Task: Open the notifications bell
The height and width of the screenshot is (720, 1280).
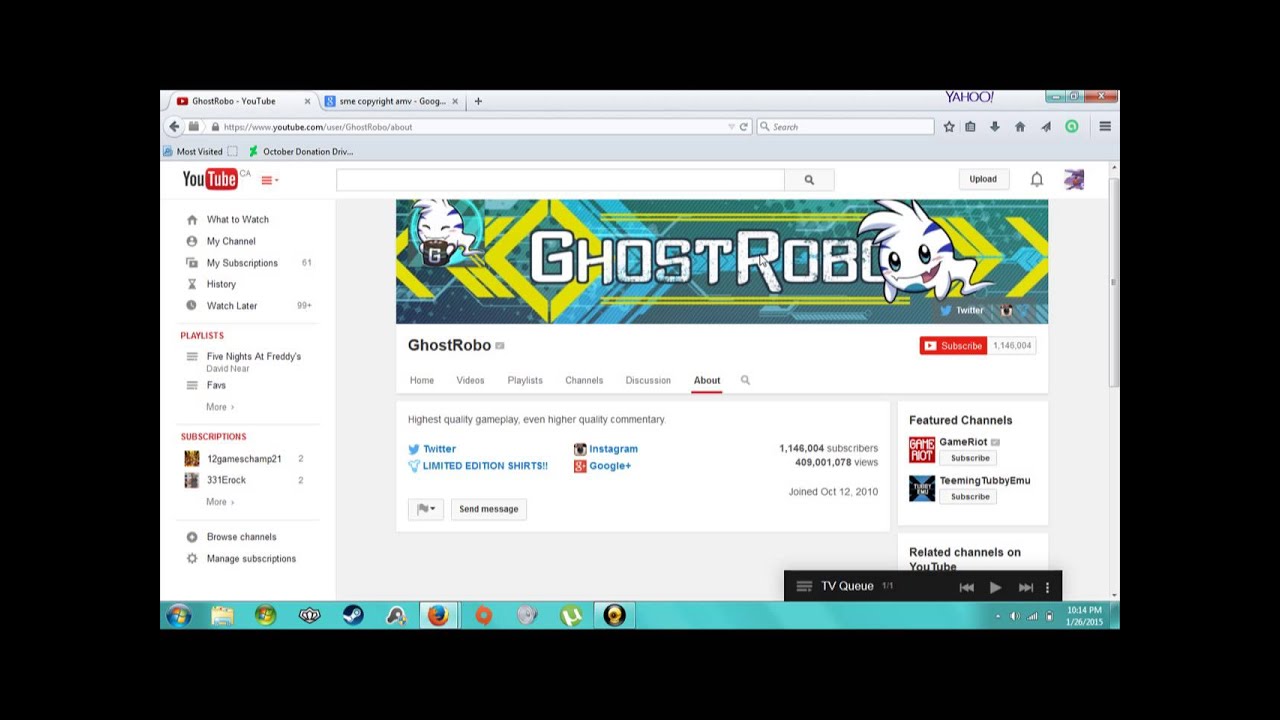Action: click(x=1037, y=179)
